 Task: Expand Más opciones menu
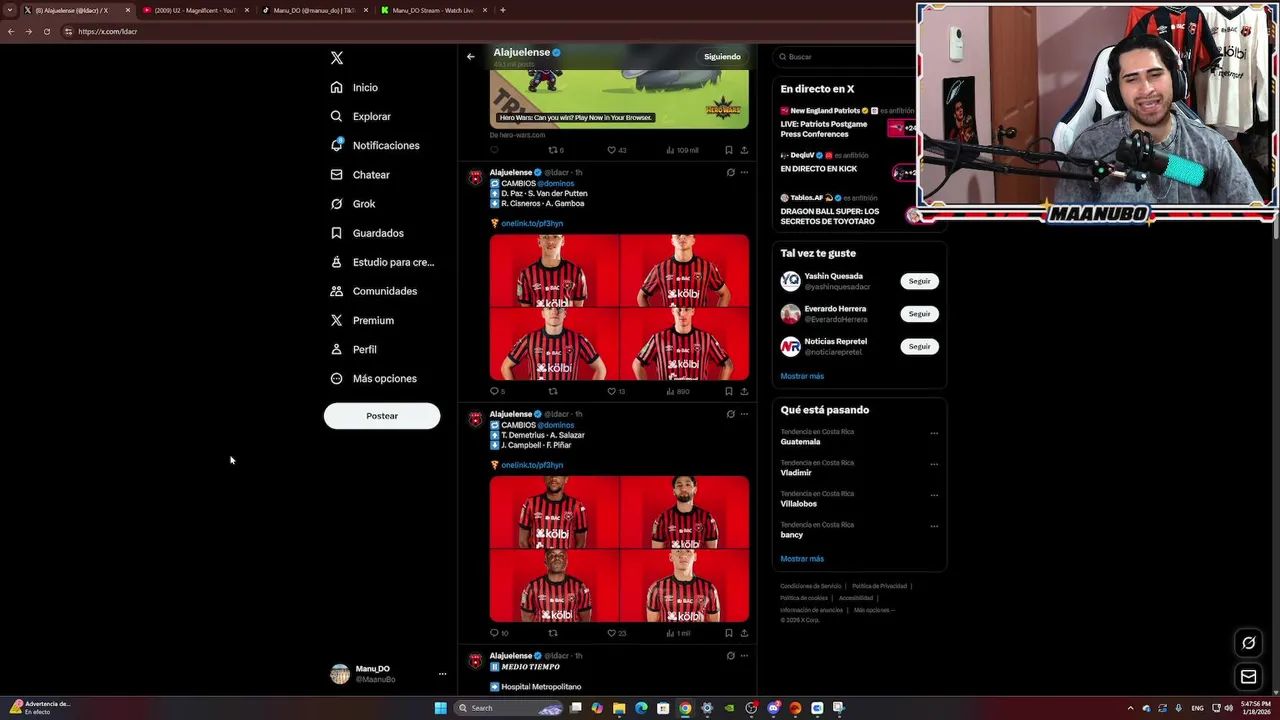(374, 379)
